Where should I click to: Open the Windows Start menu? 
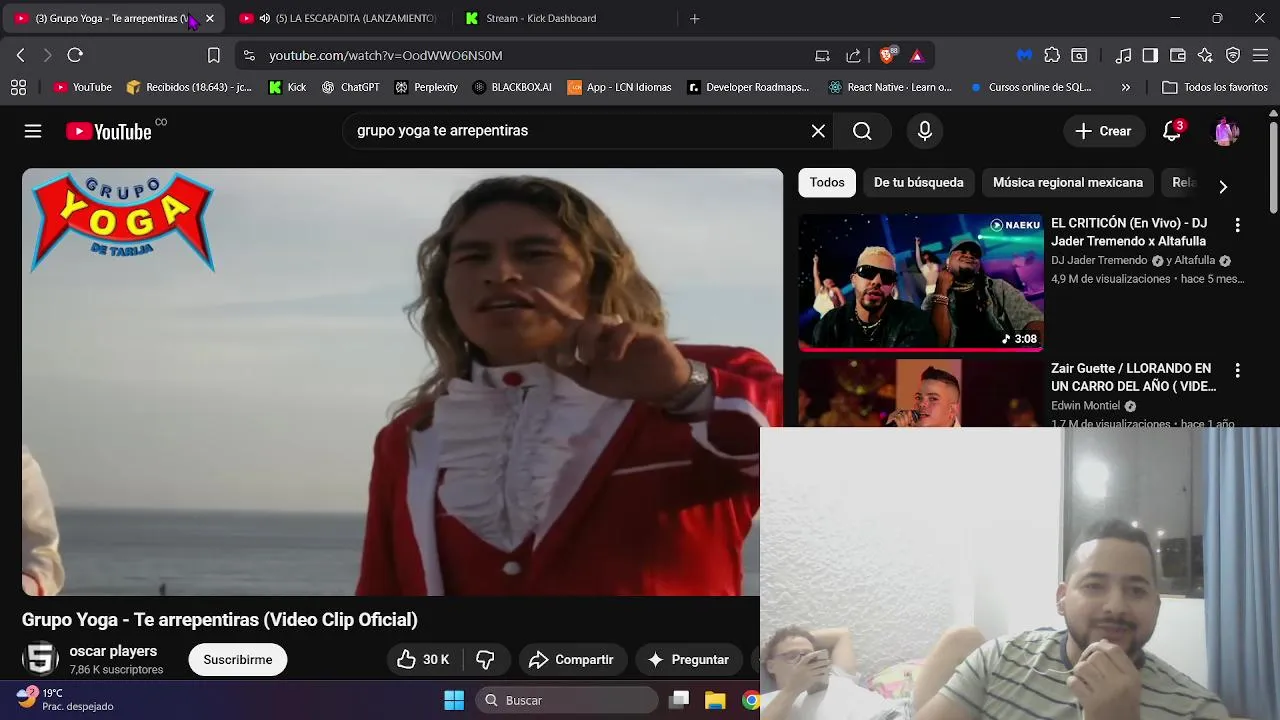click(x=454, y=700)
